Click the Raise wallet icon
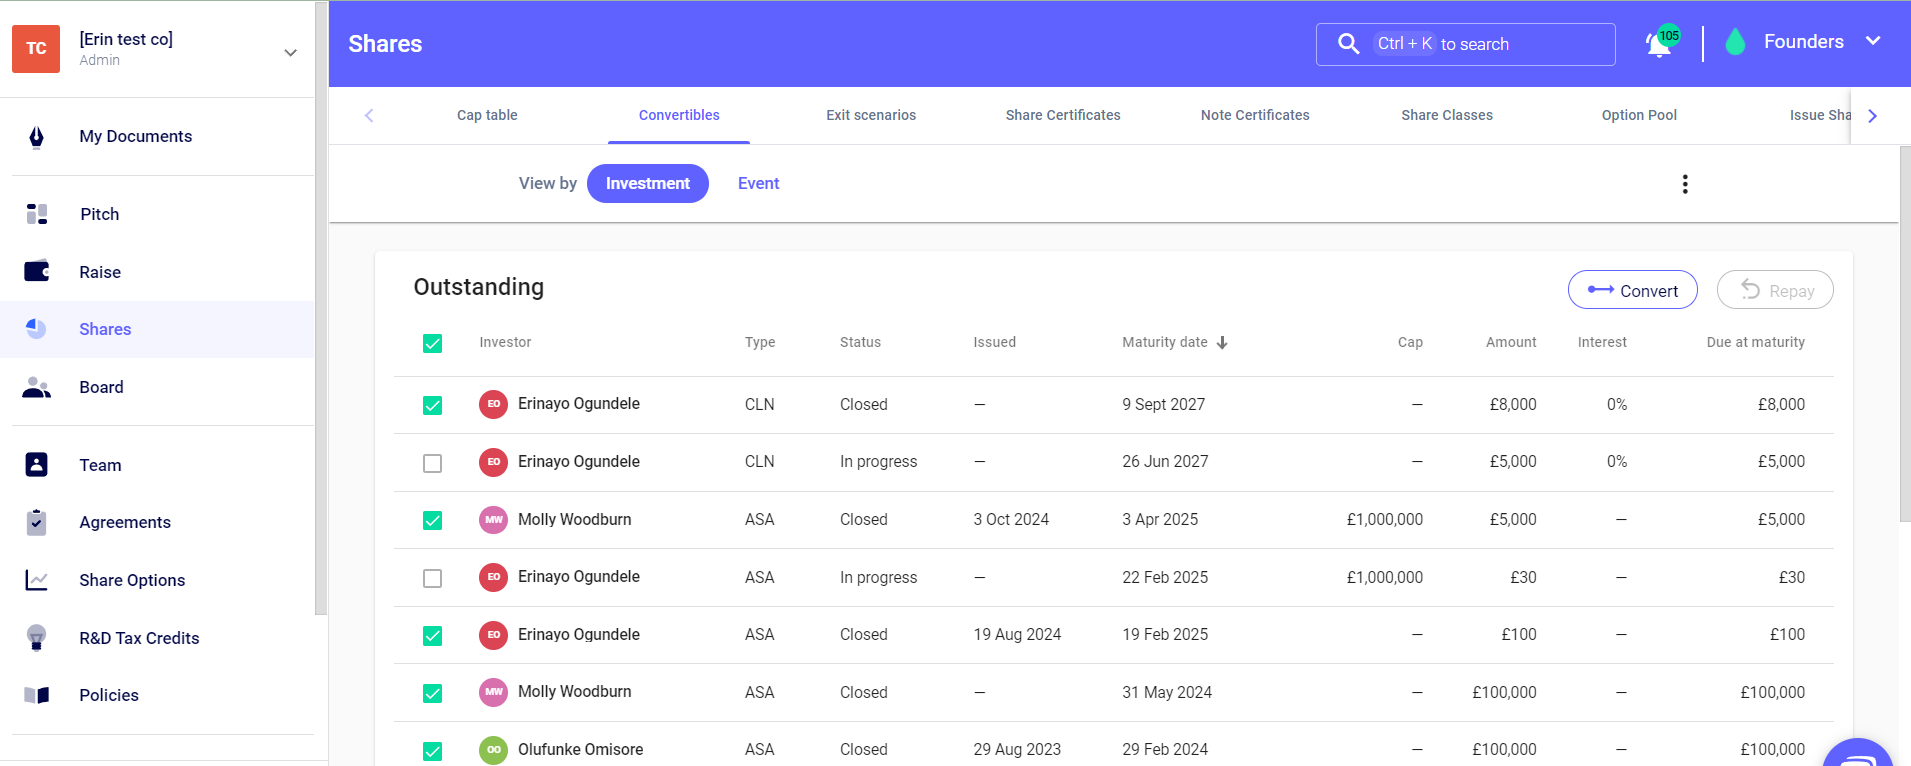The width and height of the screenshot is (1911, 766). point(37,272)
